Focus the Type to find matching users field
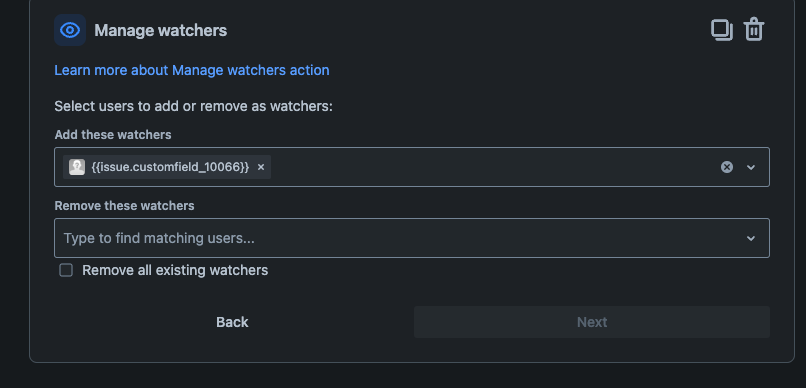The width and height of the screenshot is (806, 388). pyautogui.click(x=412, y=238)
